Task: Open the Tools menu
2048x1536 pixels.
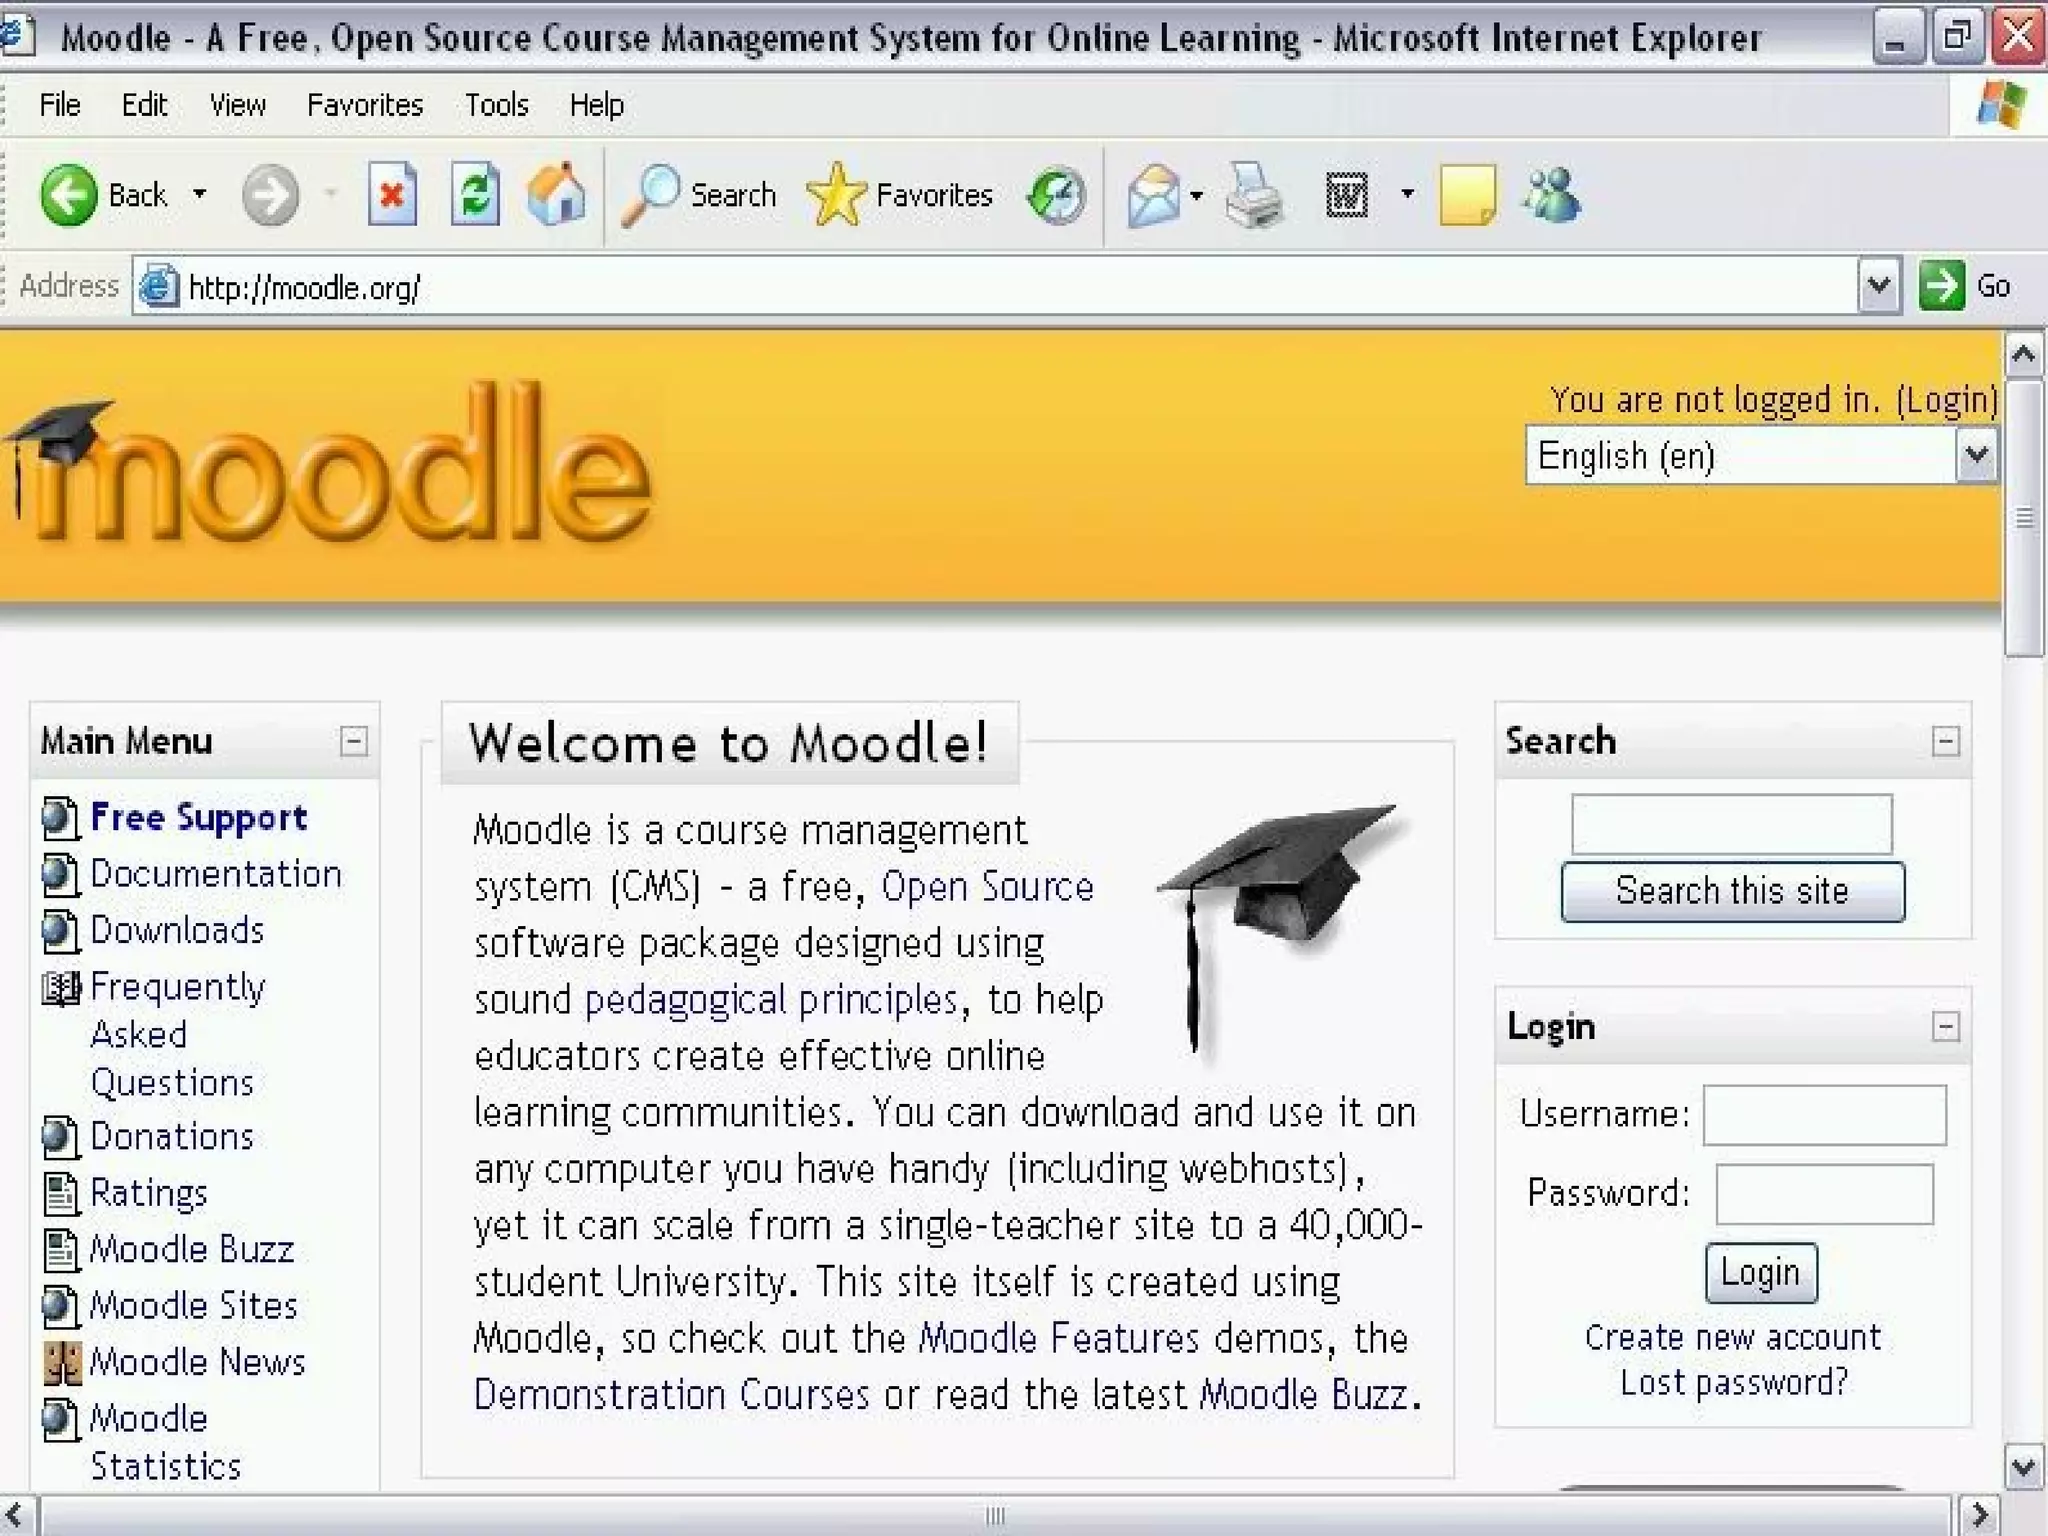Action: click(x=496, y=105)
